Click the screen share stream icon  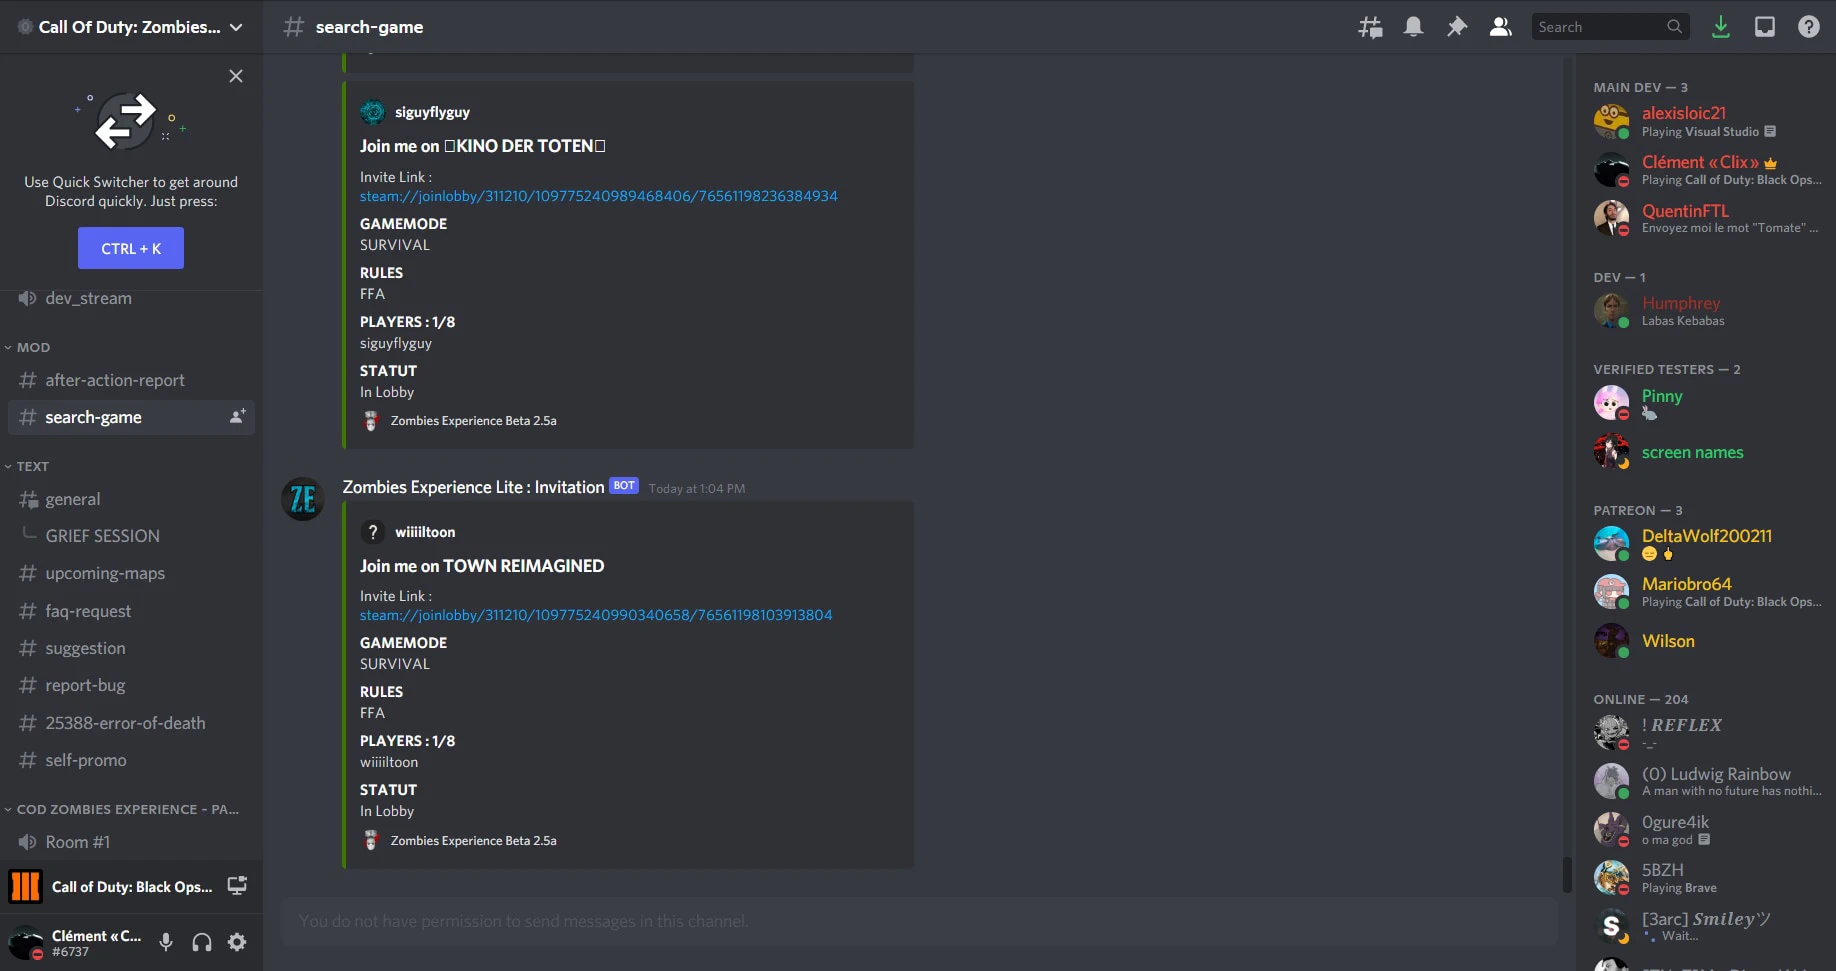237,886
